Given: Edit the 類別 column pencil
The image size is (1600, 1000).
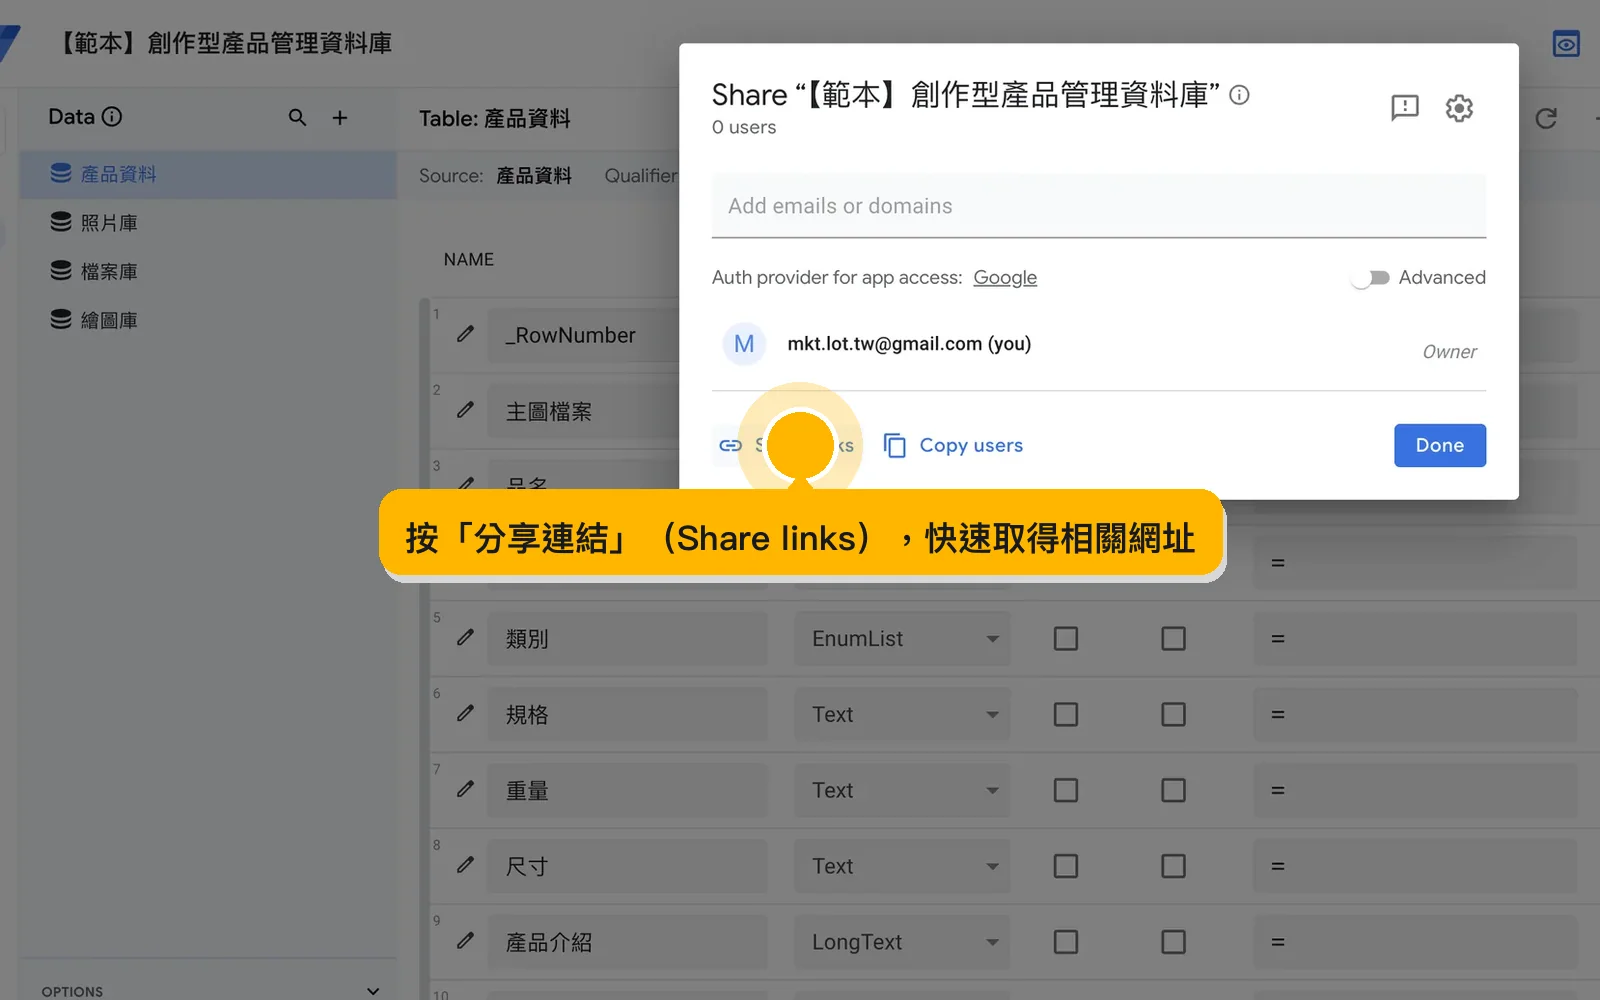Looking at the screenshot, I should [x=465, y=637].
